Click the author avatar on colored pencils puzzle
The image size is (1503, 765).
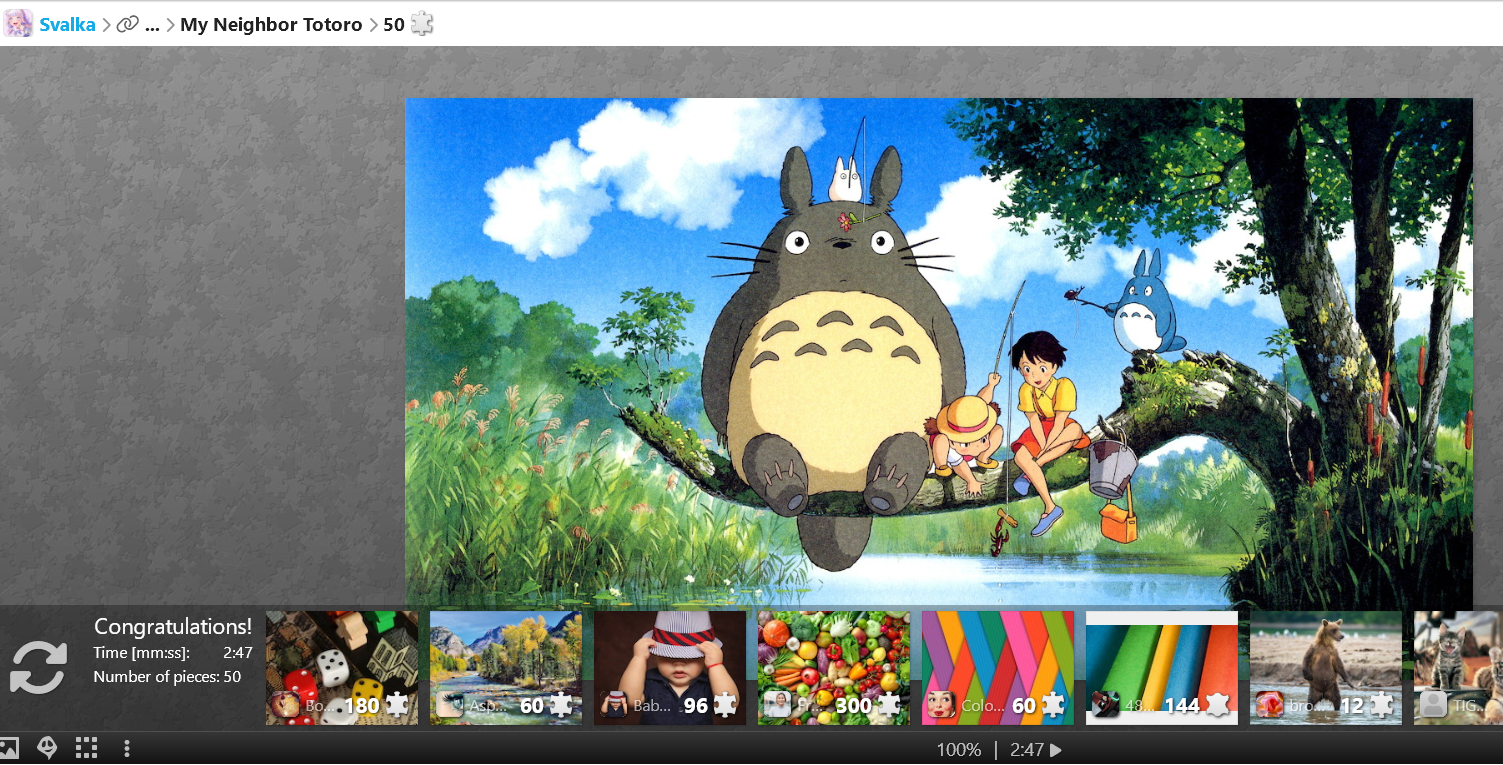coord(1106,705)
